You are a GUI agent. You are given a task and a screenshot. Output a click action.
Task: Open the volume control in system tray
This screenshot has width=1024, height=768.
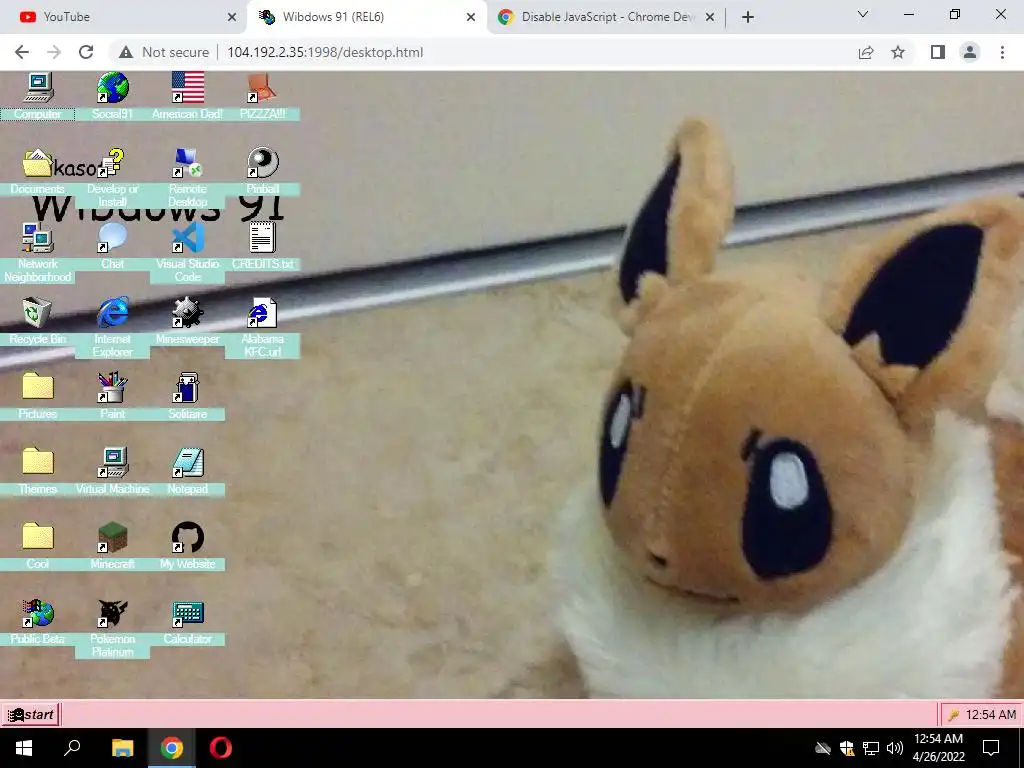895,748
